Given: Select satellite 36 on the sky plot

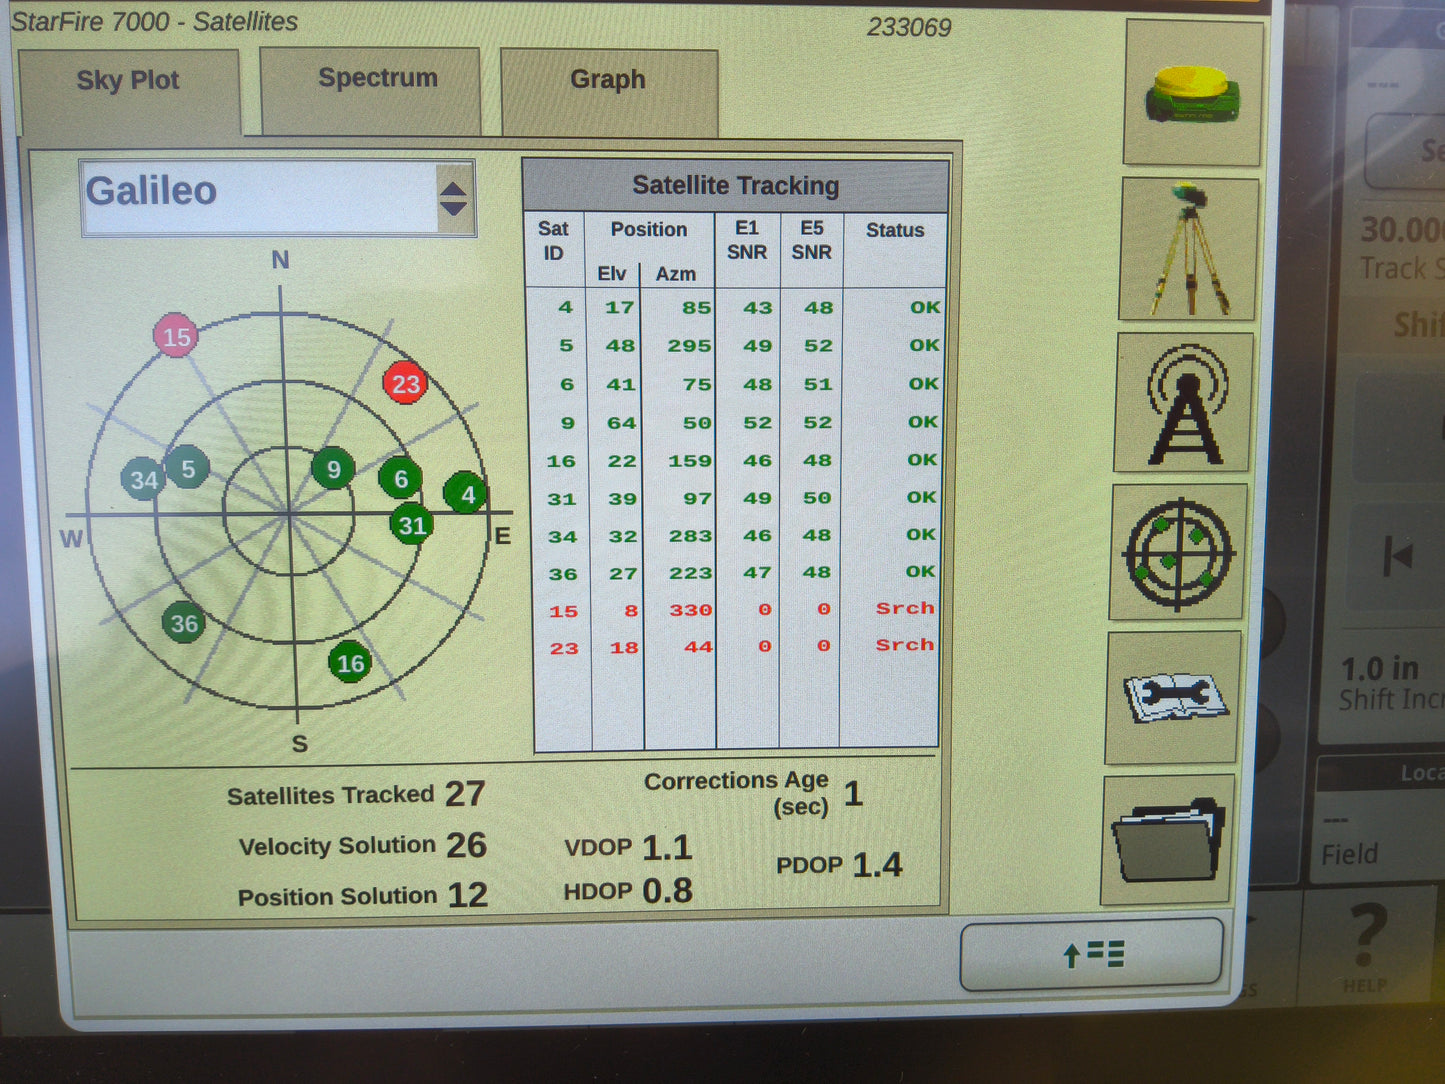Looking at the screenshot, I should pyautogui.click(x=184, y=624).
